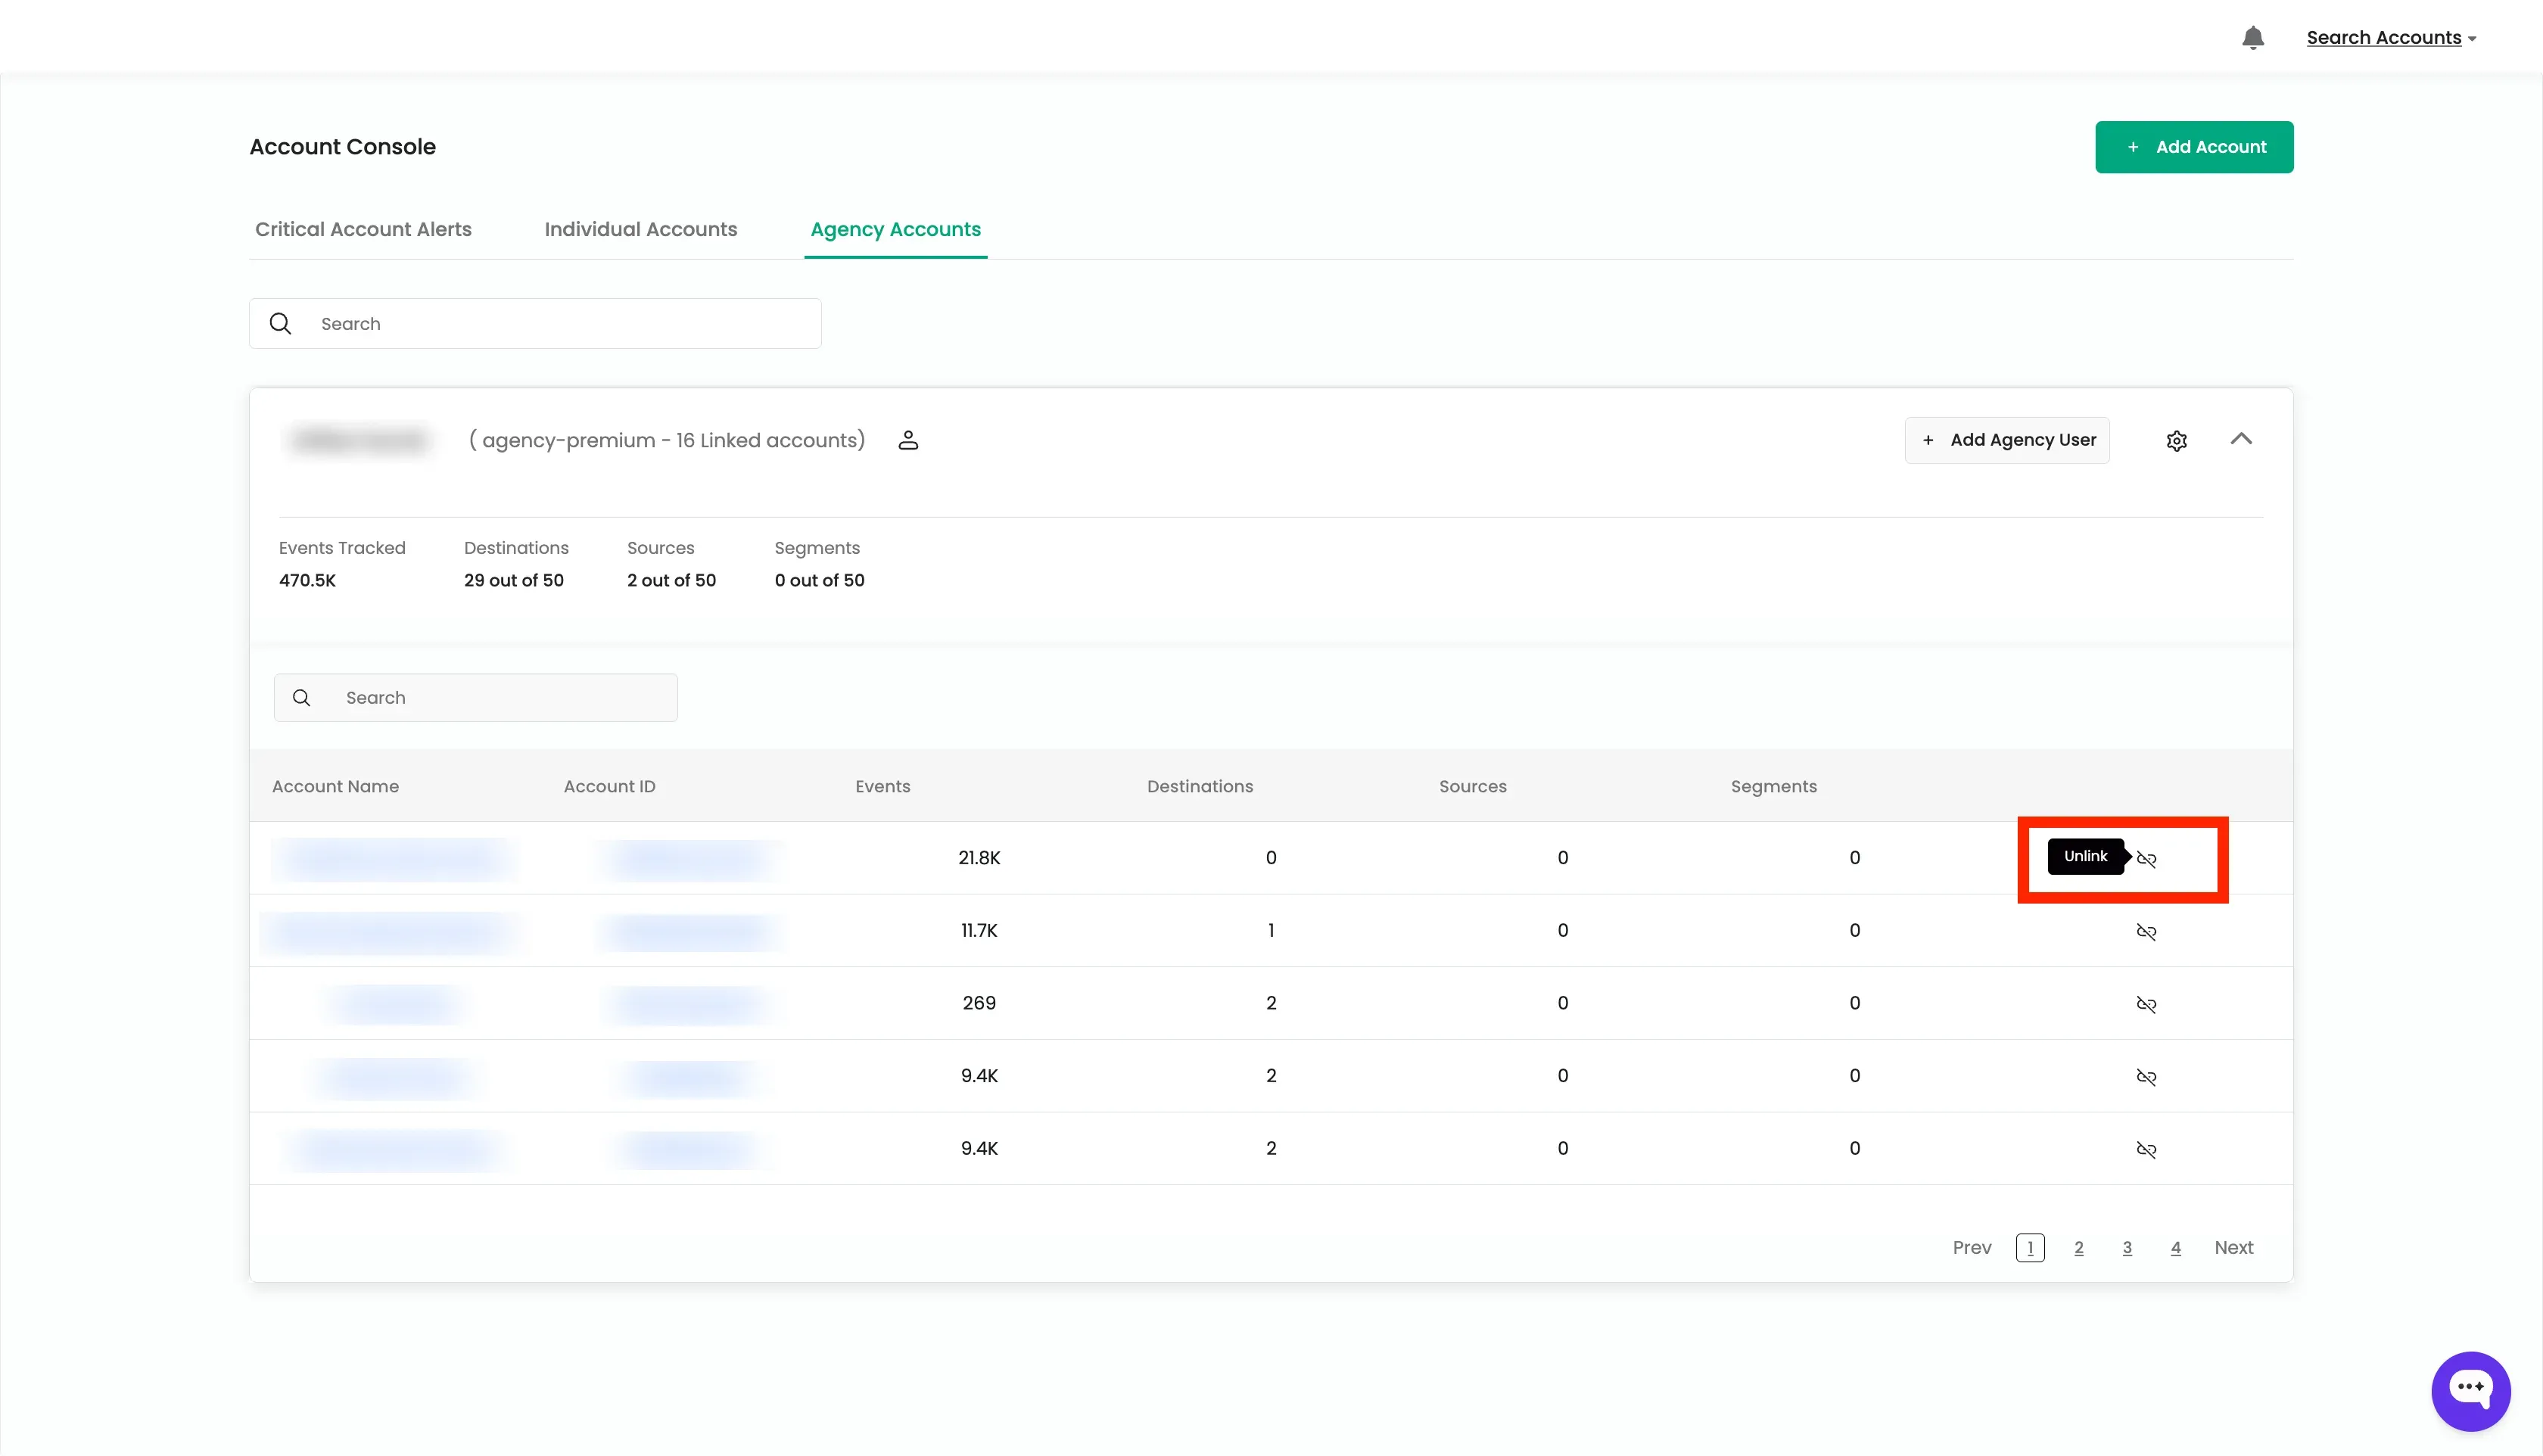Open the chat support bubble
Screen dimensions: 2543x1456
click(2470, 1390)
